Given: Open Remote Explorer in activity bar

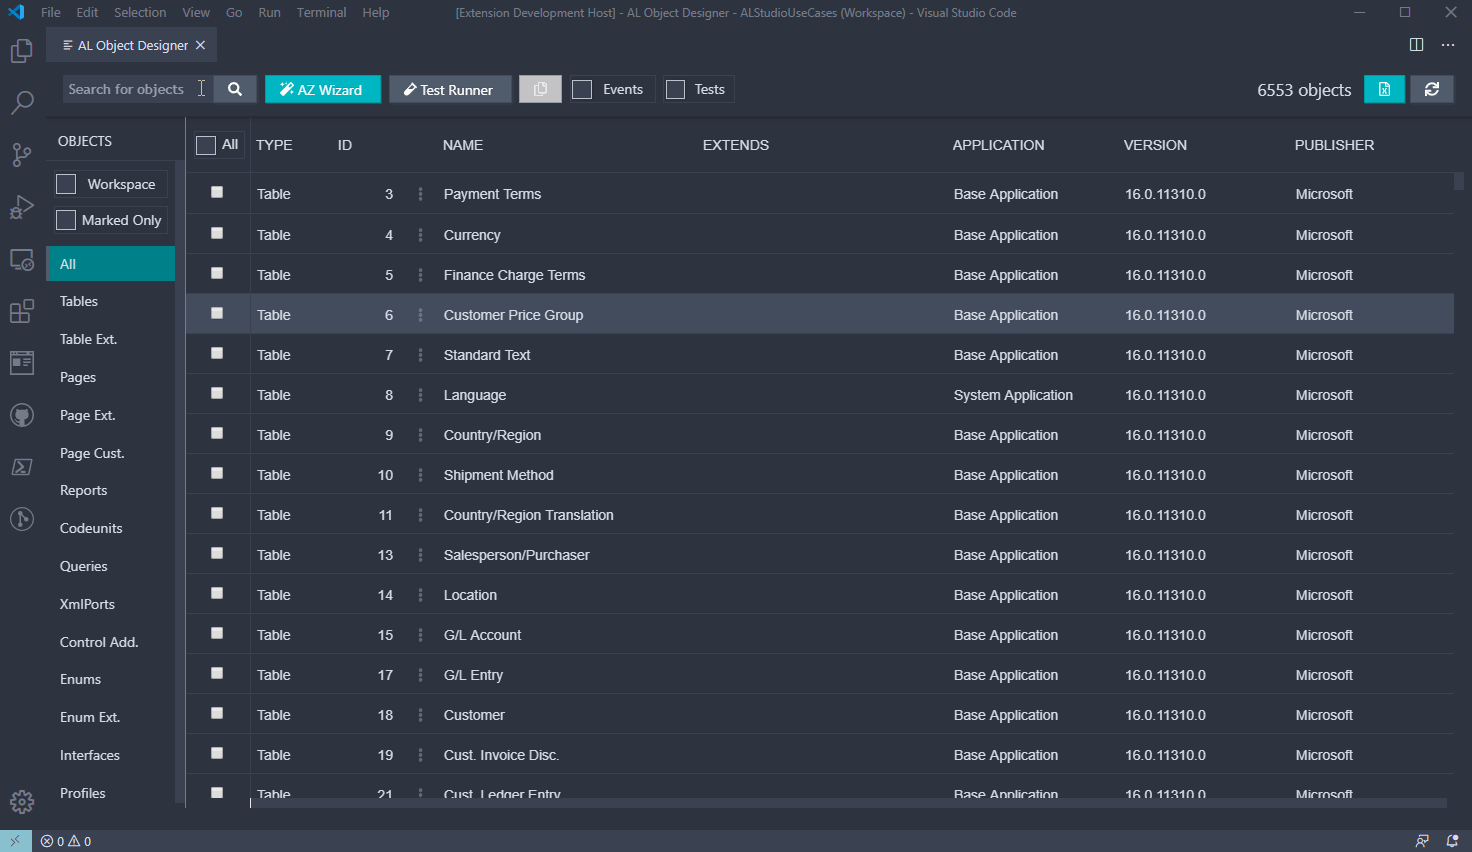Looking at the screenshot, I should pos(22,259).
